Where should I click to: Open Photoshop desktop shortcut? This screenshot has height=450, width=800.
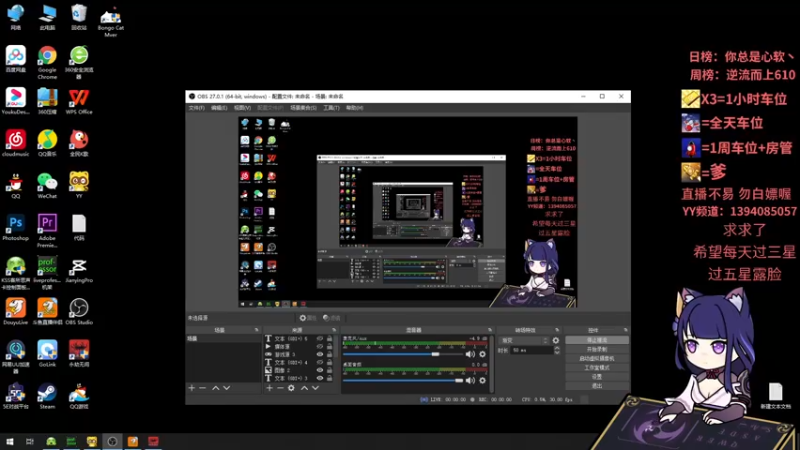point(15,228)
